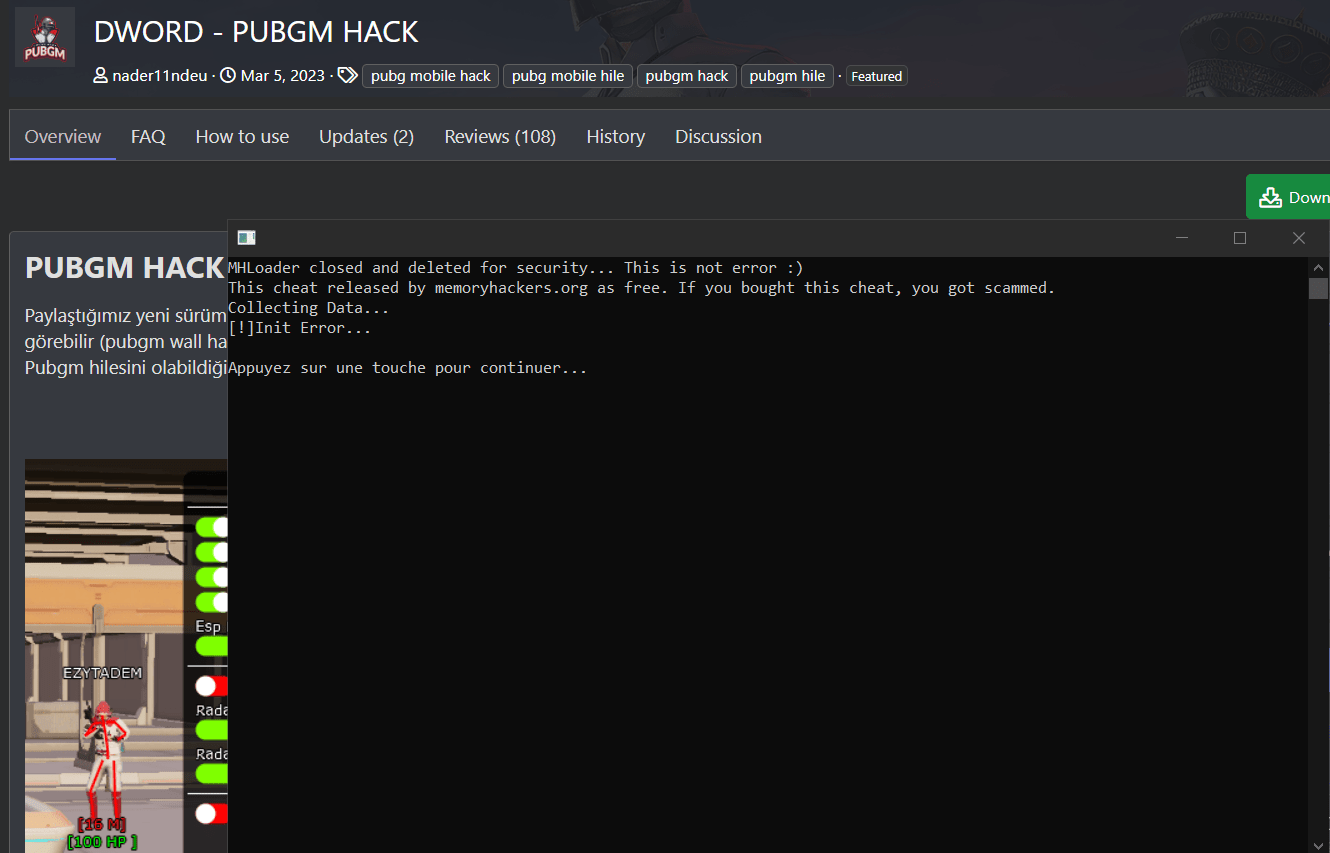The height and width of the screenshot is (853, 1330).
Task: Click the '[16 M]' distance label in preview
Action: click(x=103, y=825)
